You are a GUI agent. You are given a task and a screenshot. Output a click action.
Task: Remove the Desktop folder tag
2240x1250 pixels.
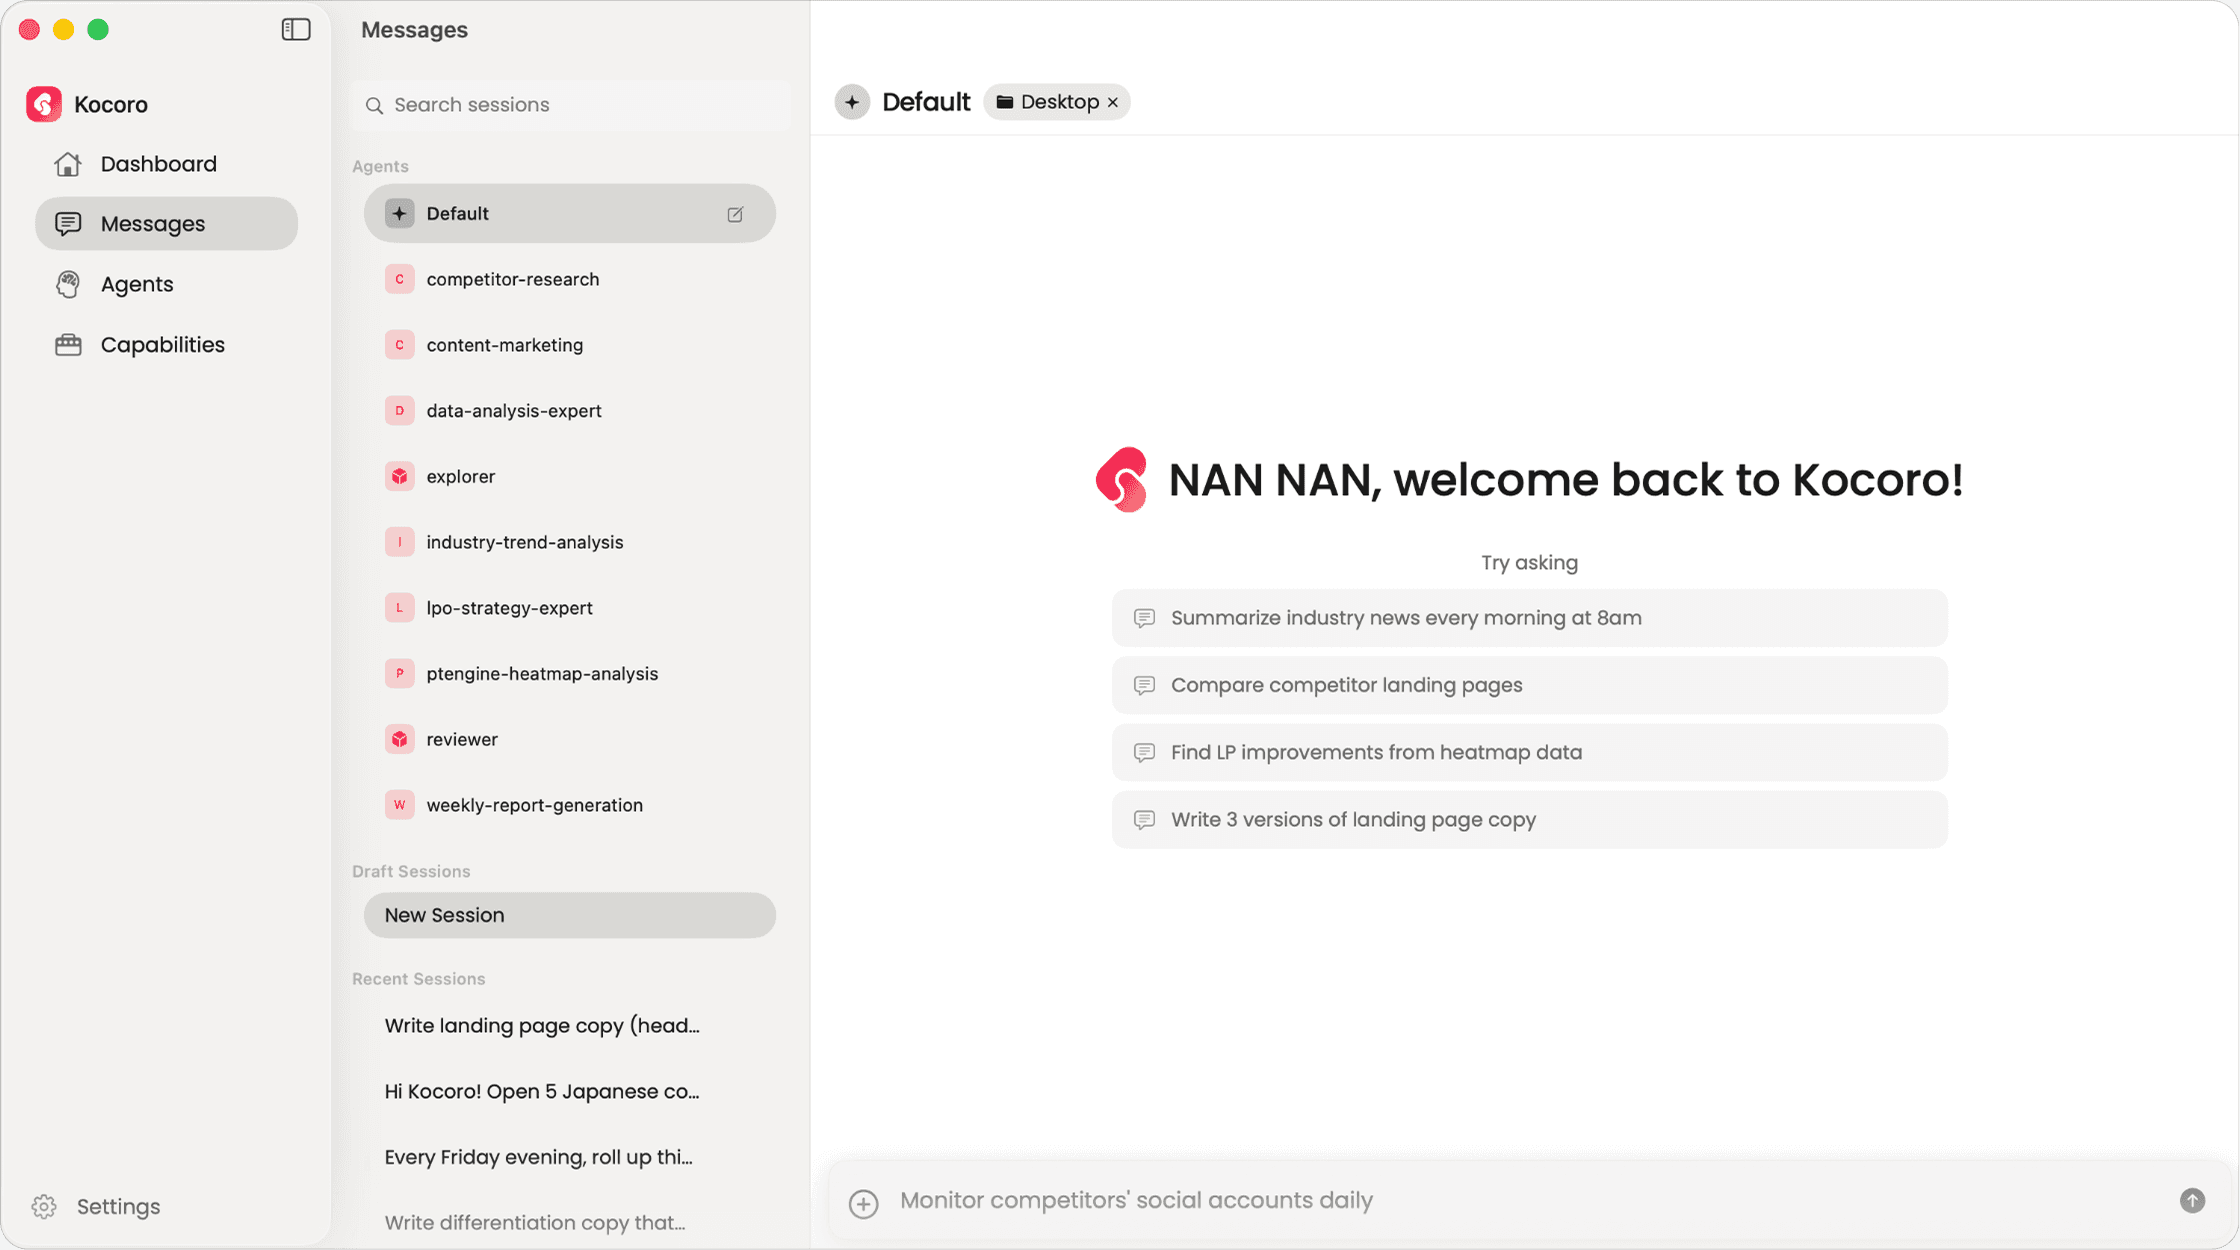coord(1113,103)
